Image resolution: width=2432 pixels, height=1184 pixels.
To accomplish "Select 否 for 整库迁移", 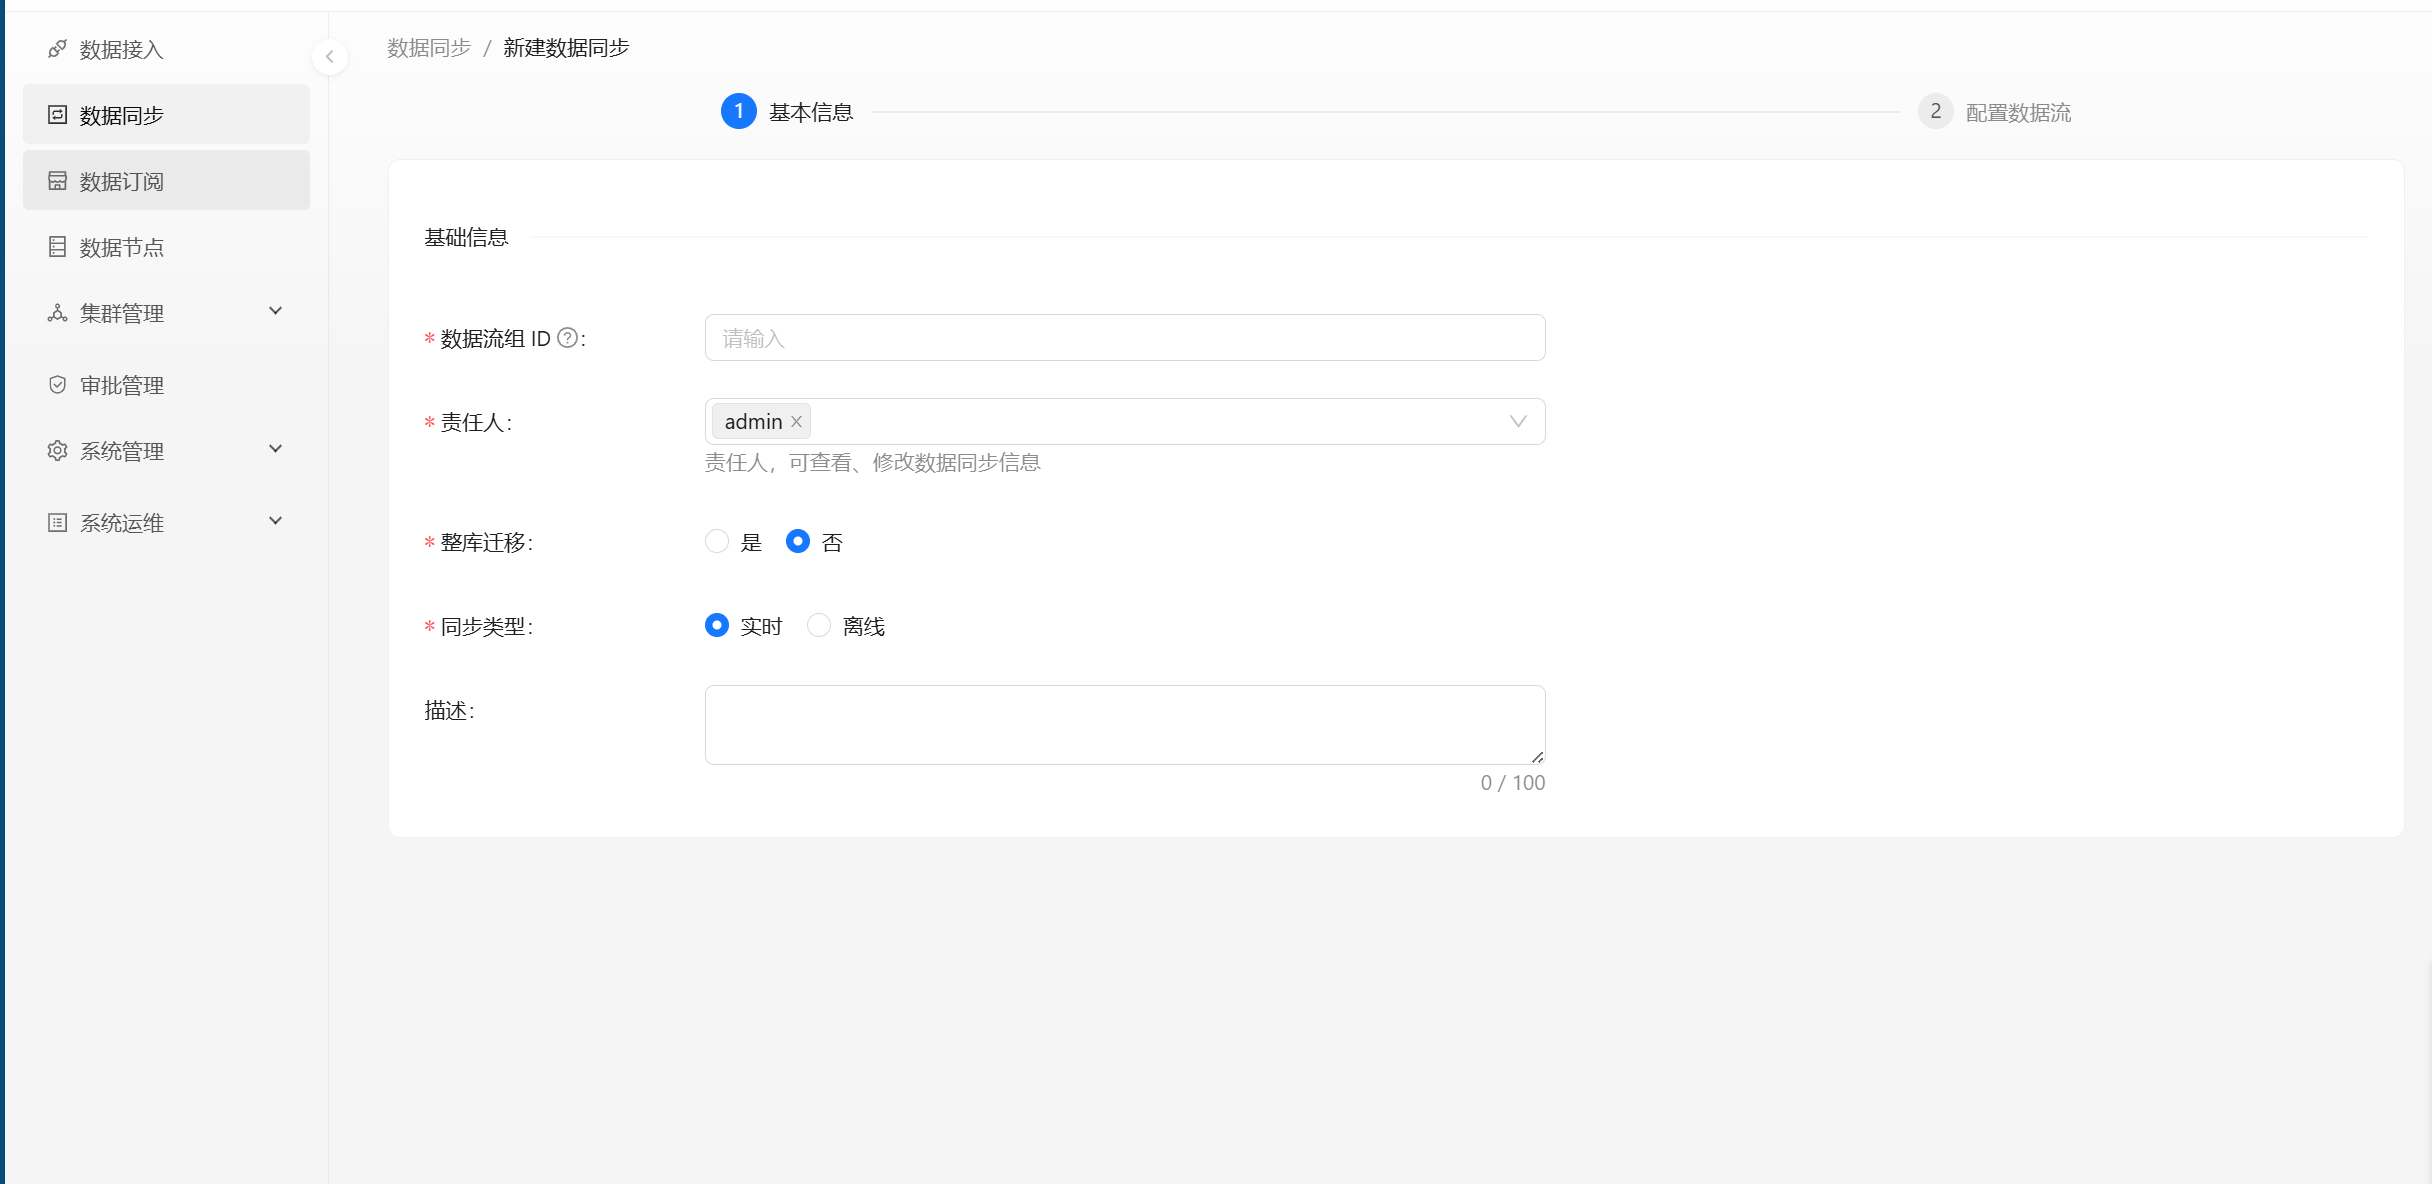I will 798,542.
